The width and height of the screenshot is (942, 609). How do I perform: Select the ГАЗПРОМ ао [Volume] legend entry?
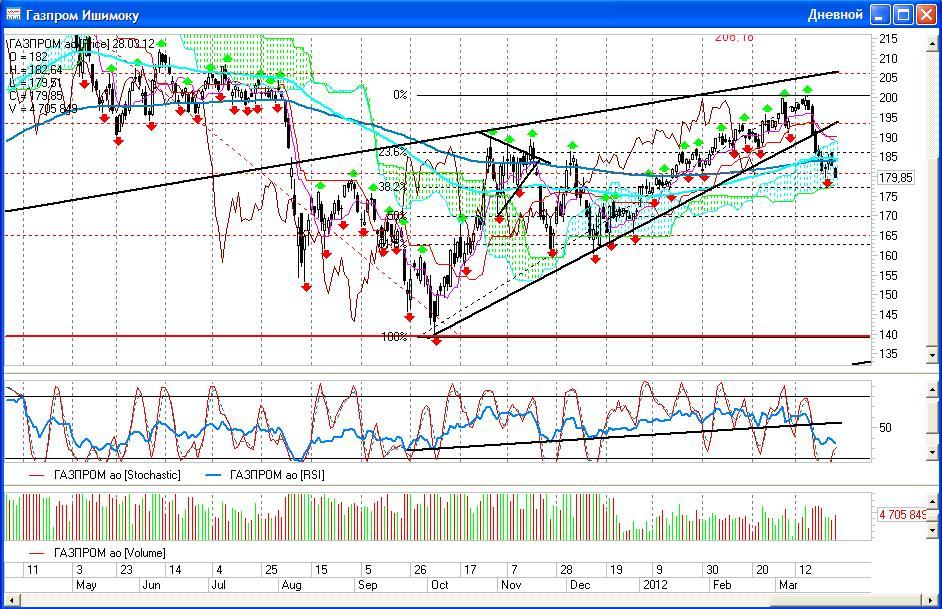tap(110, 553)
